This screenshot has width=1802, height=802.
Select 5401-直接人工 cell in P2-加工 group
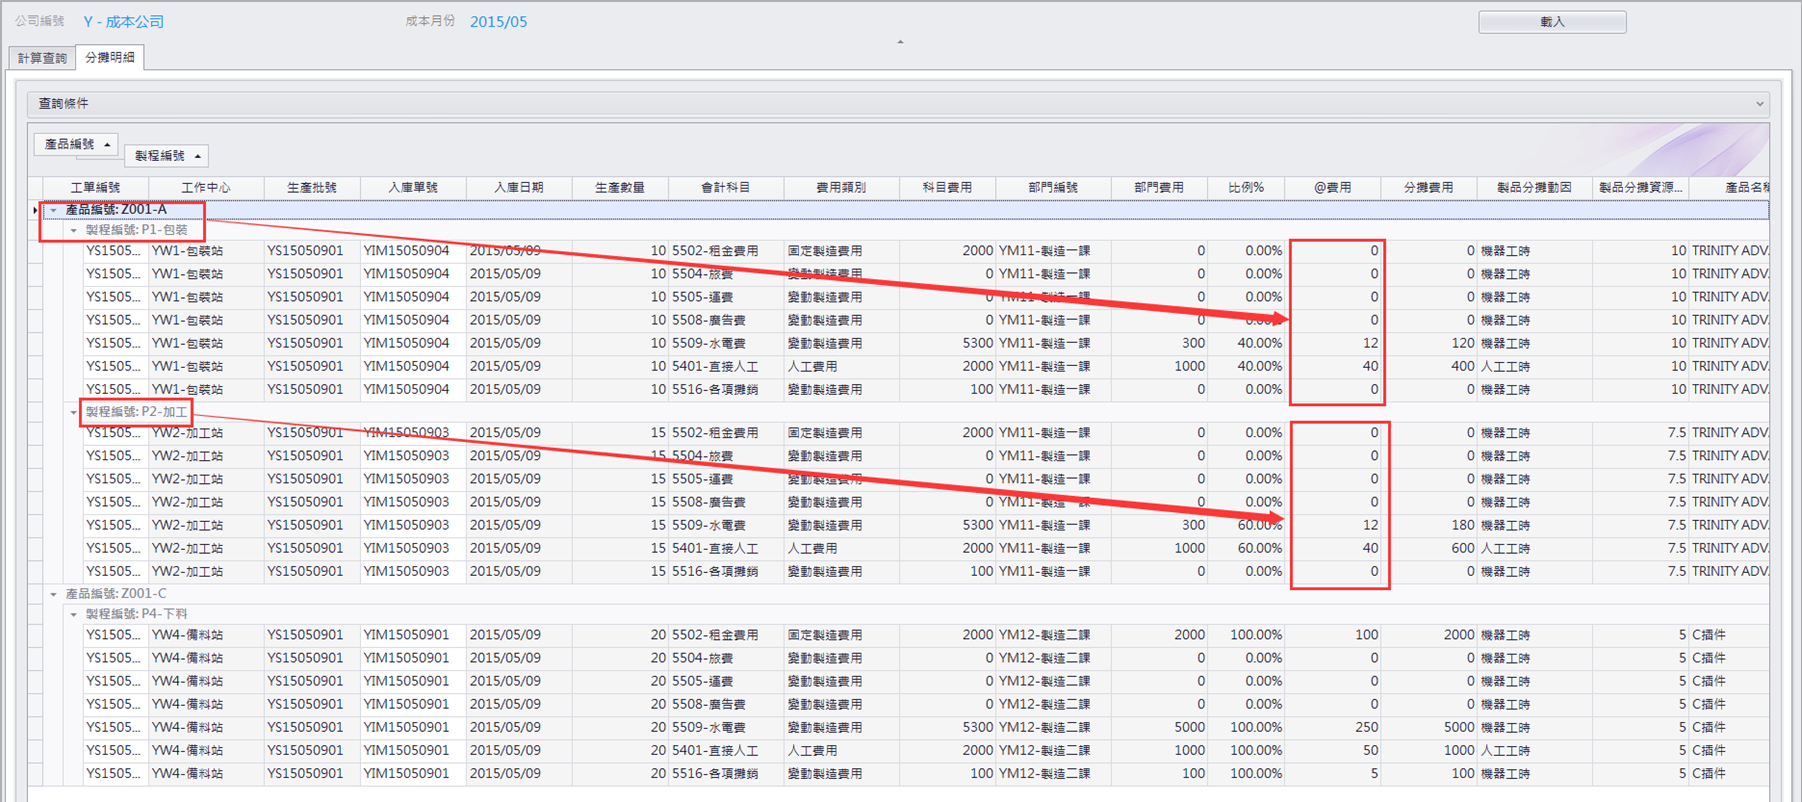pos(725,548)
